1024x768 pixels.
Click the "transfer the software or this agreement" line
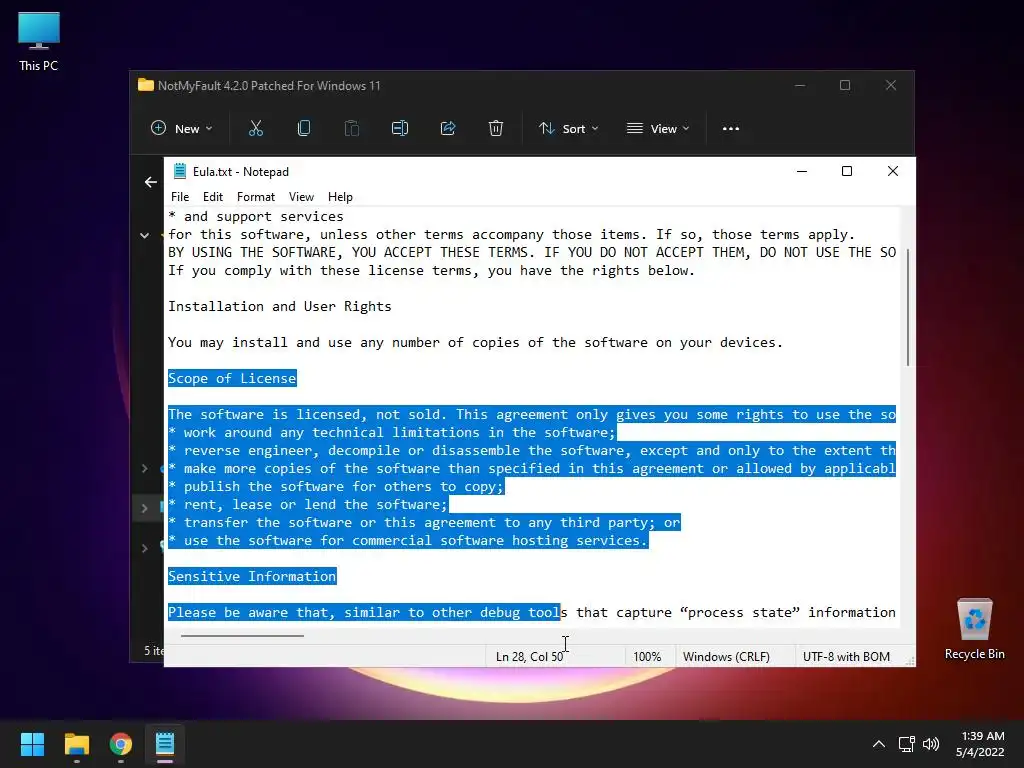point(424,522)
